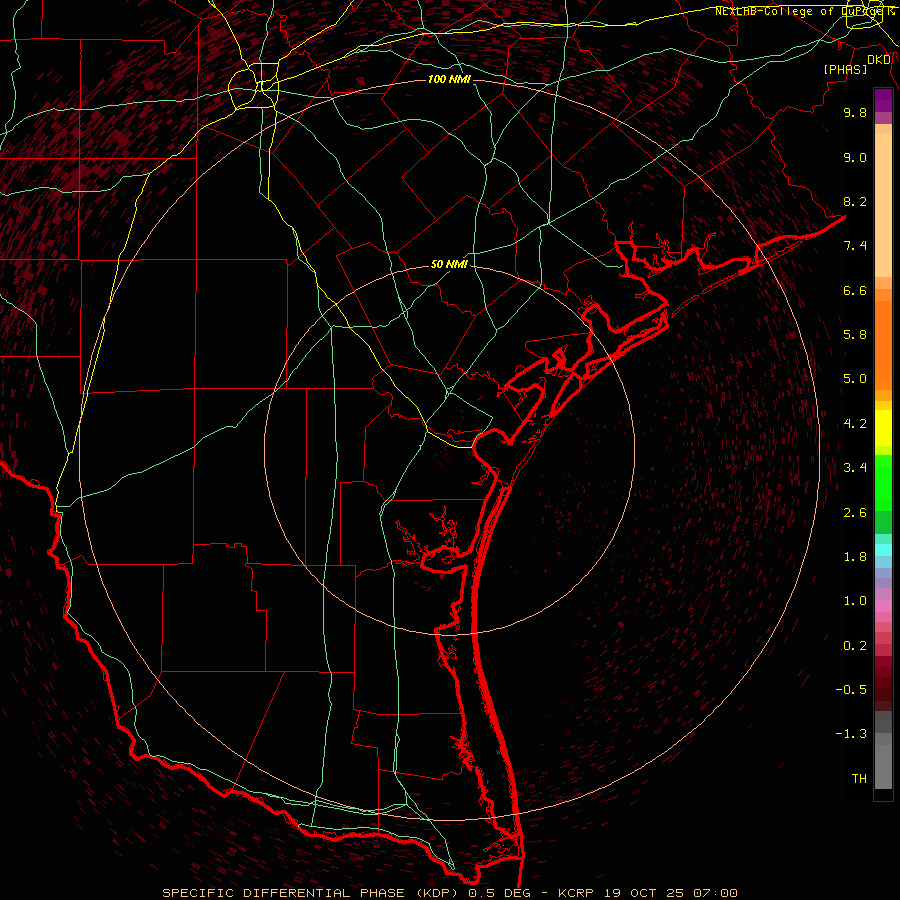This screenshot has height=900, width=900.
Task: Click the TH threshold label on scale
Action: 859,779
